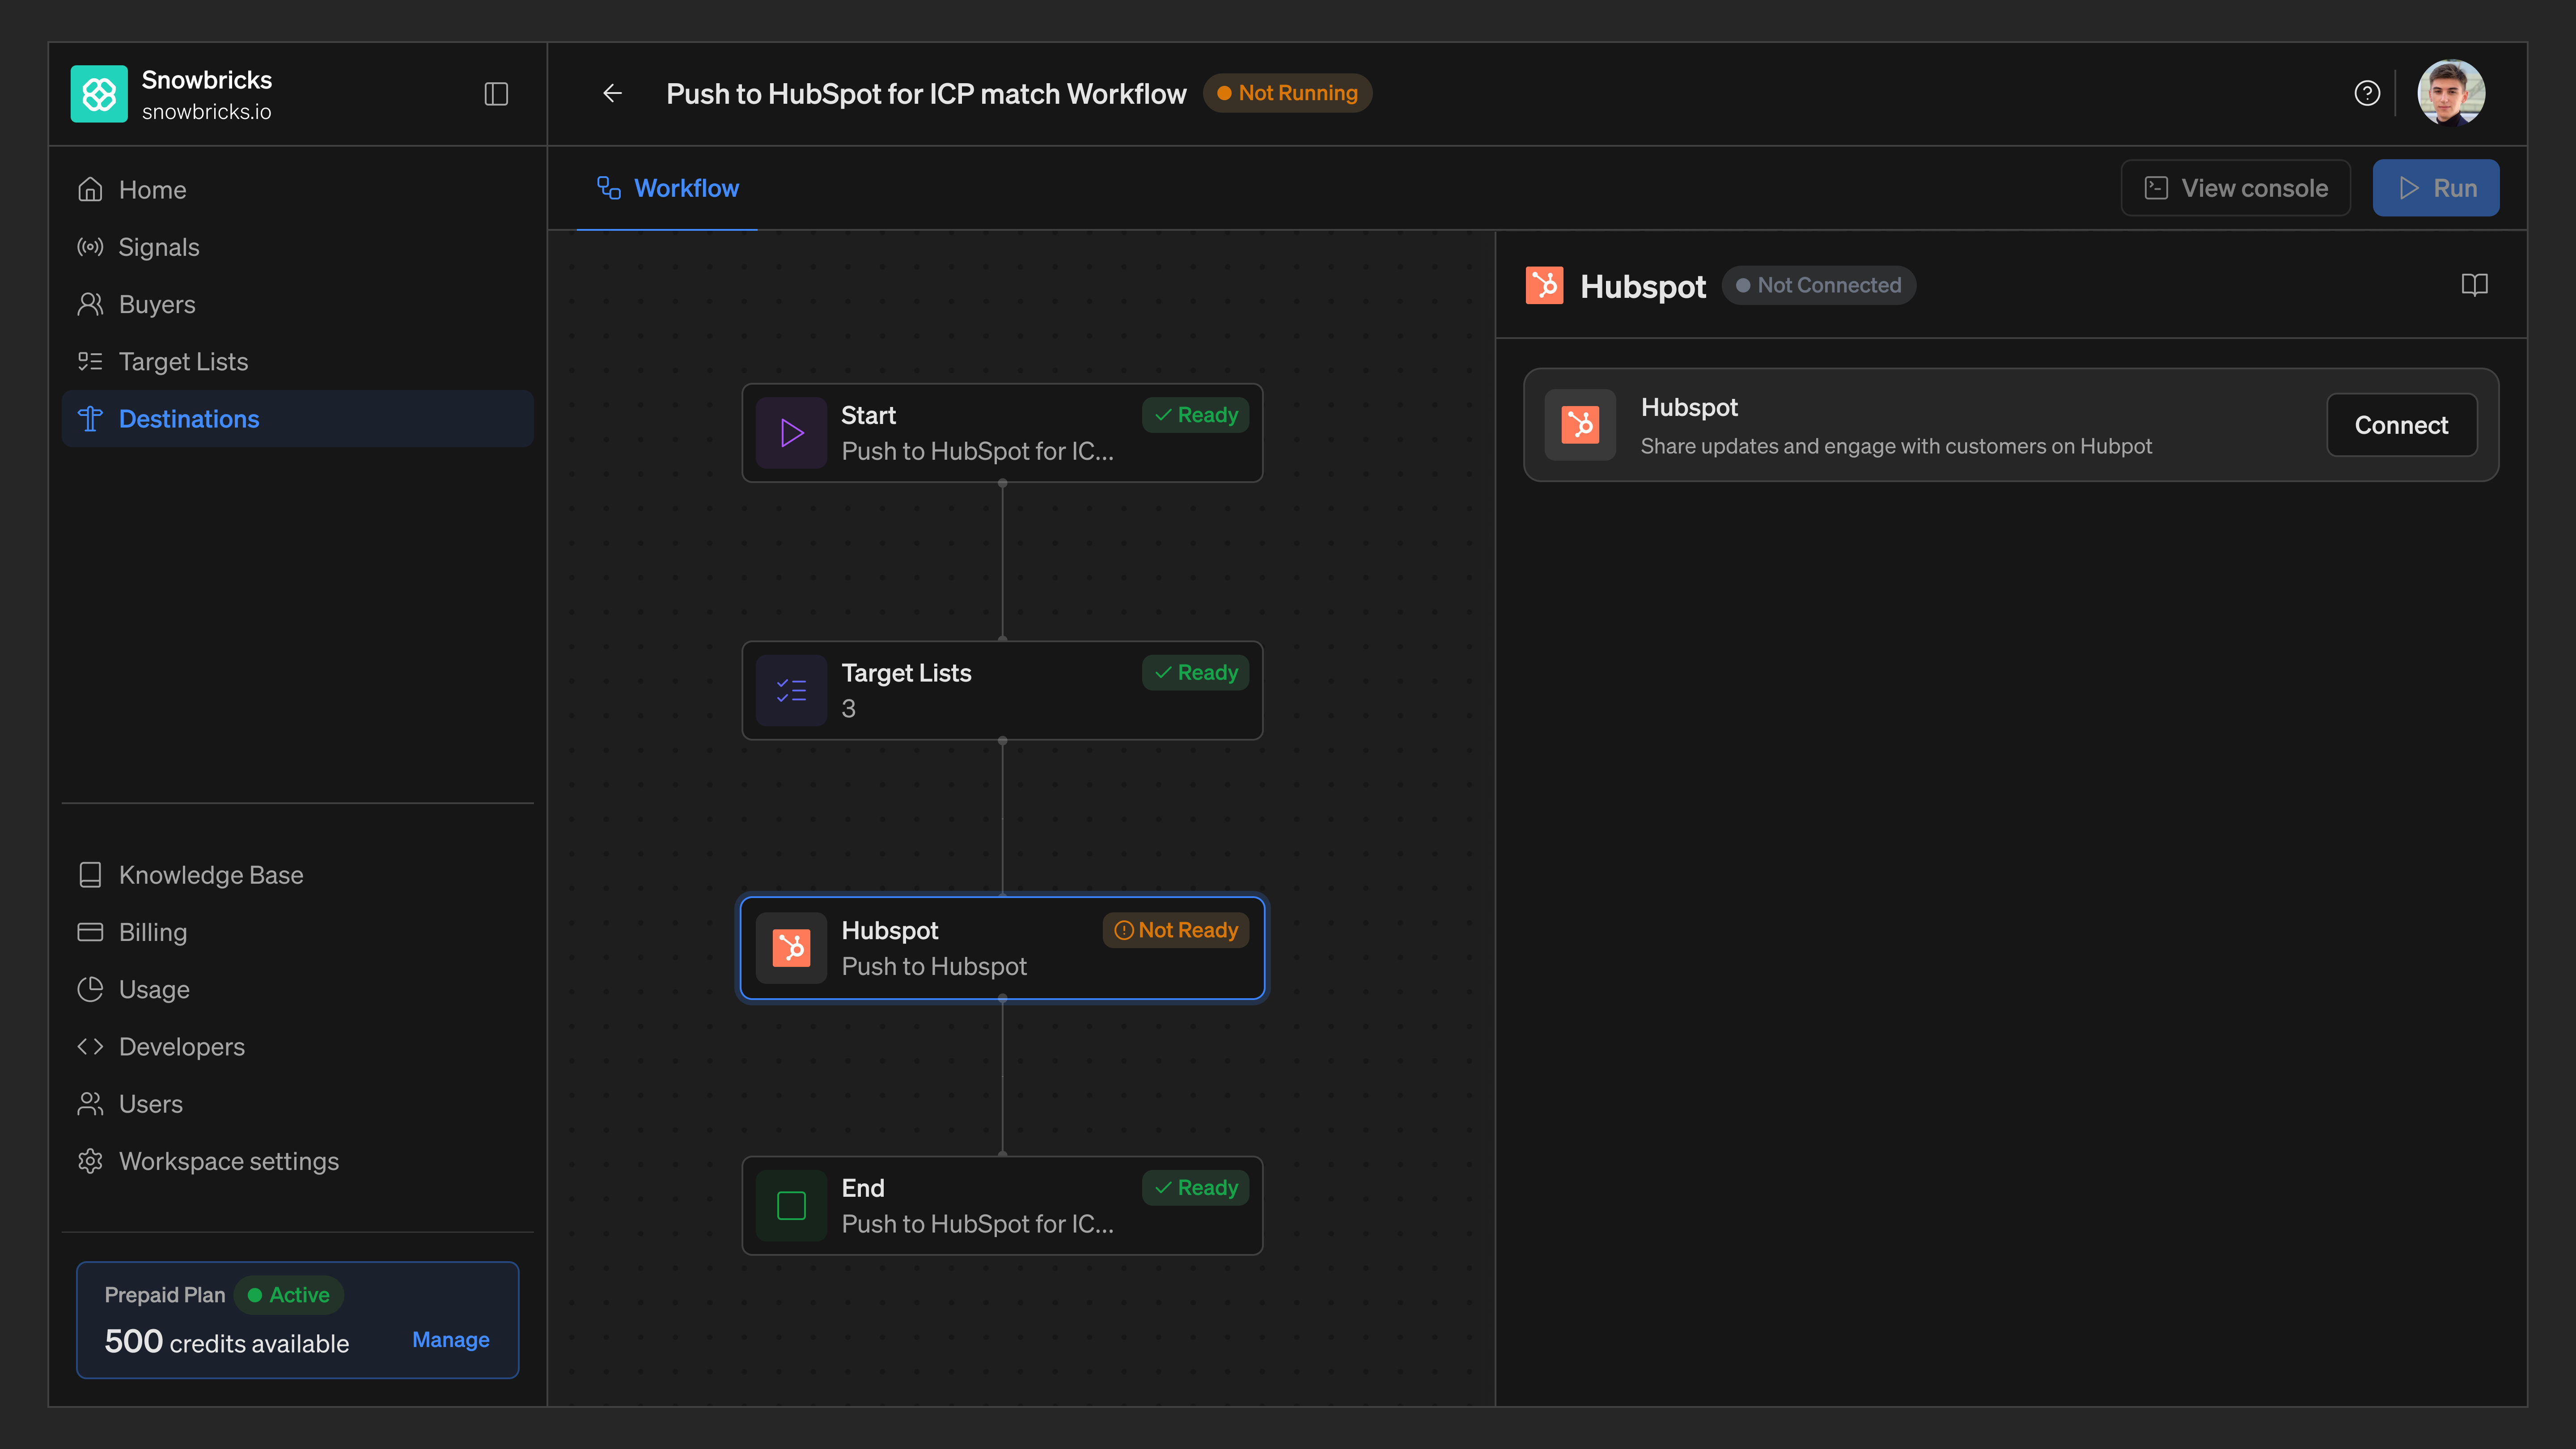2576x1449 pixels.
Task: Open Signals in the sidebar
Action: coord(298,247)
